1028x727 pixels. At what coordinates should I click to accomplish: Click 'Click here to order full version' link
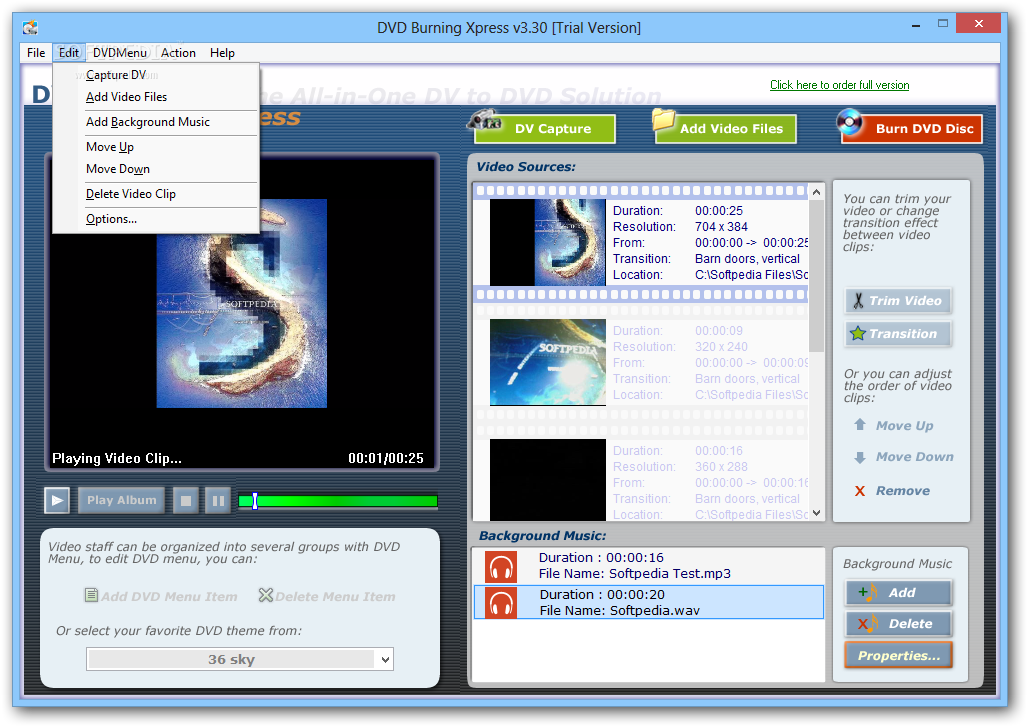point(839,85)
